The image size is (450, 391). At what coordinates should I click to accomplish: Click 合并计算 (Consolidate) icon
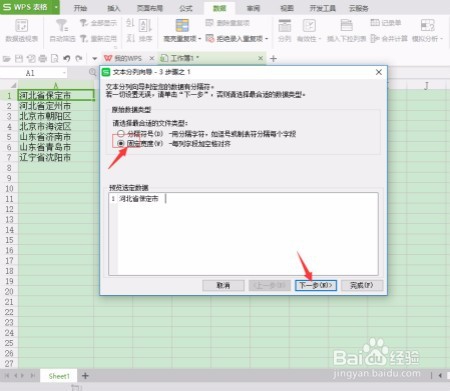click(x=375, y=38)
